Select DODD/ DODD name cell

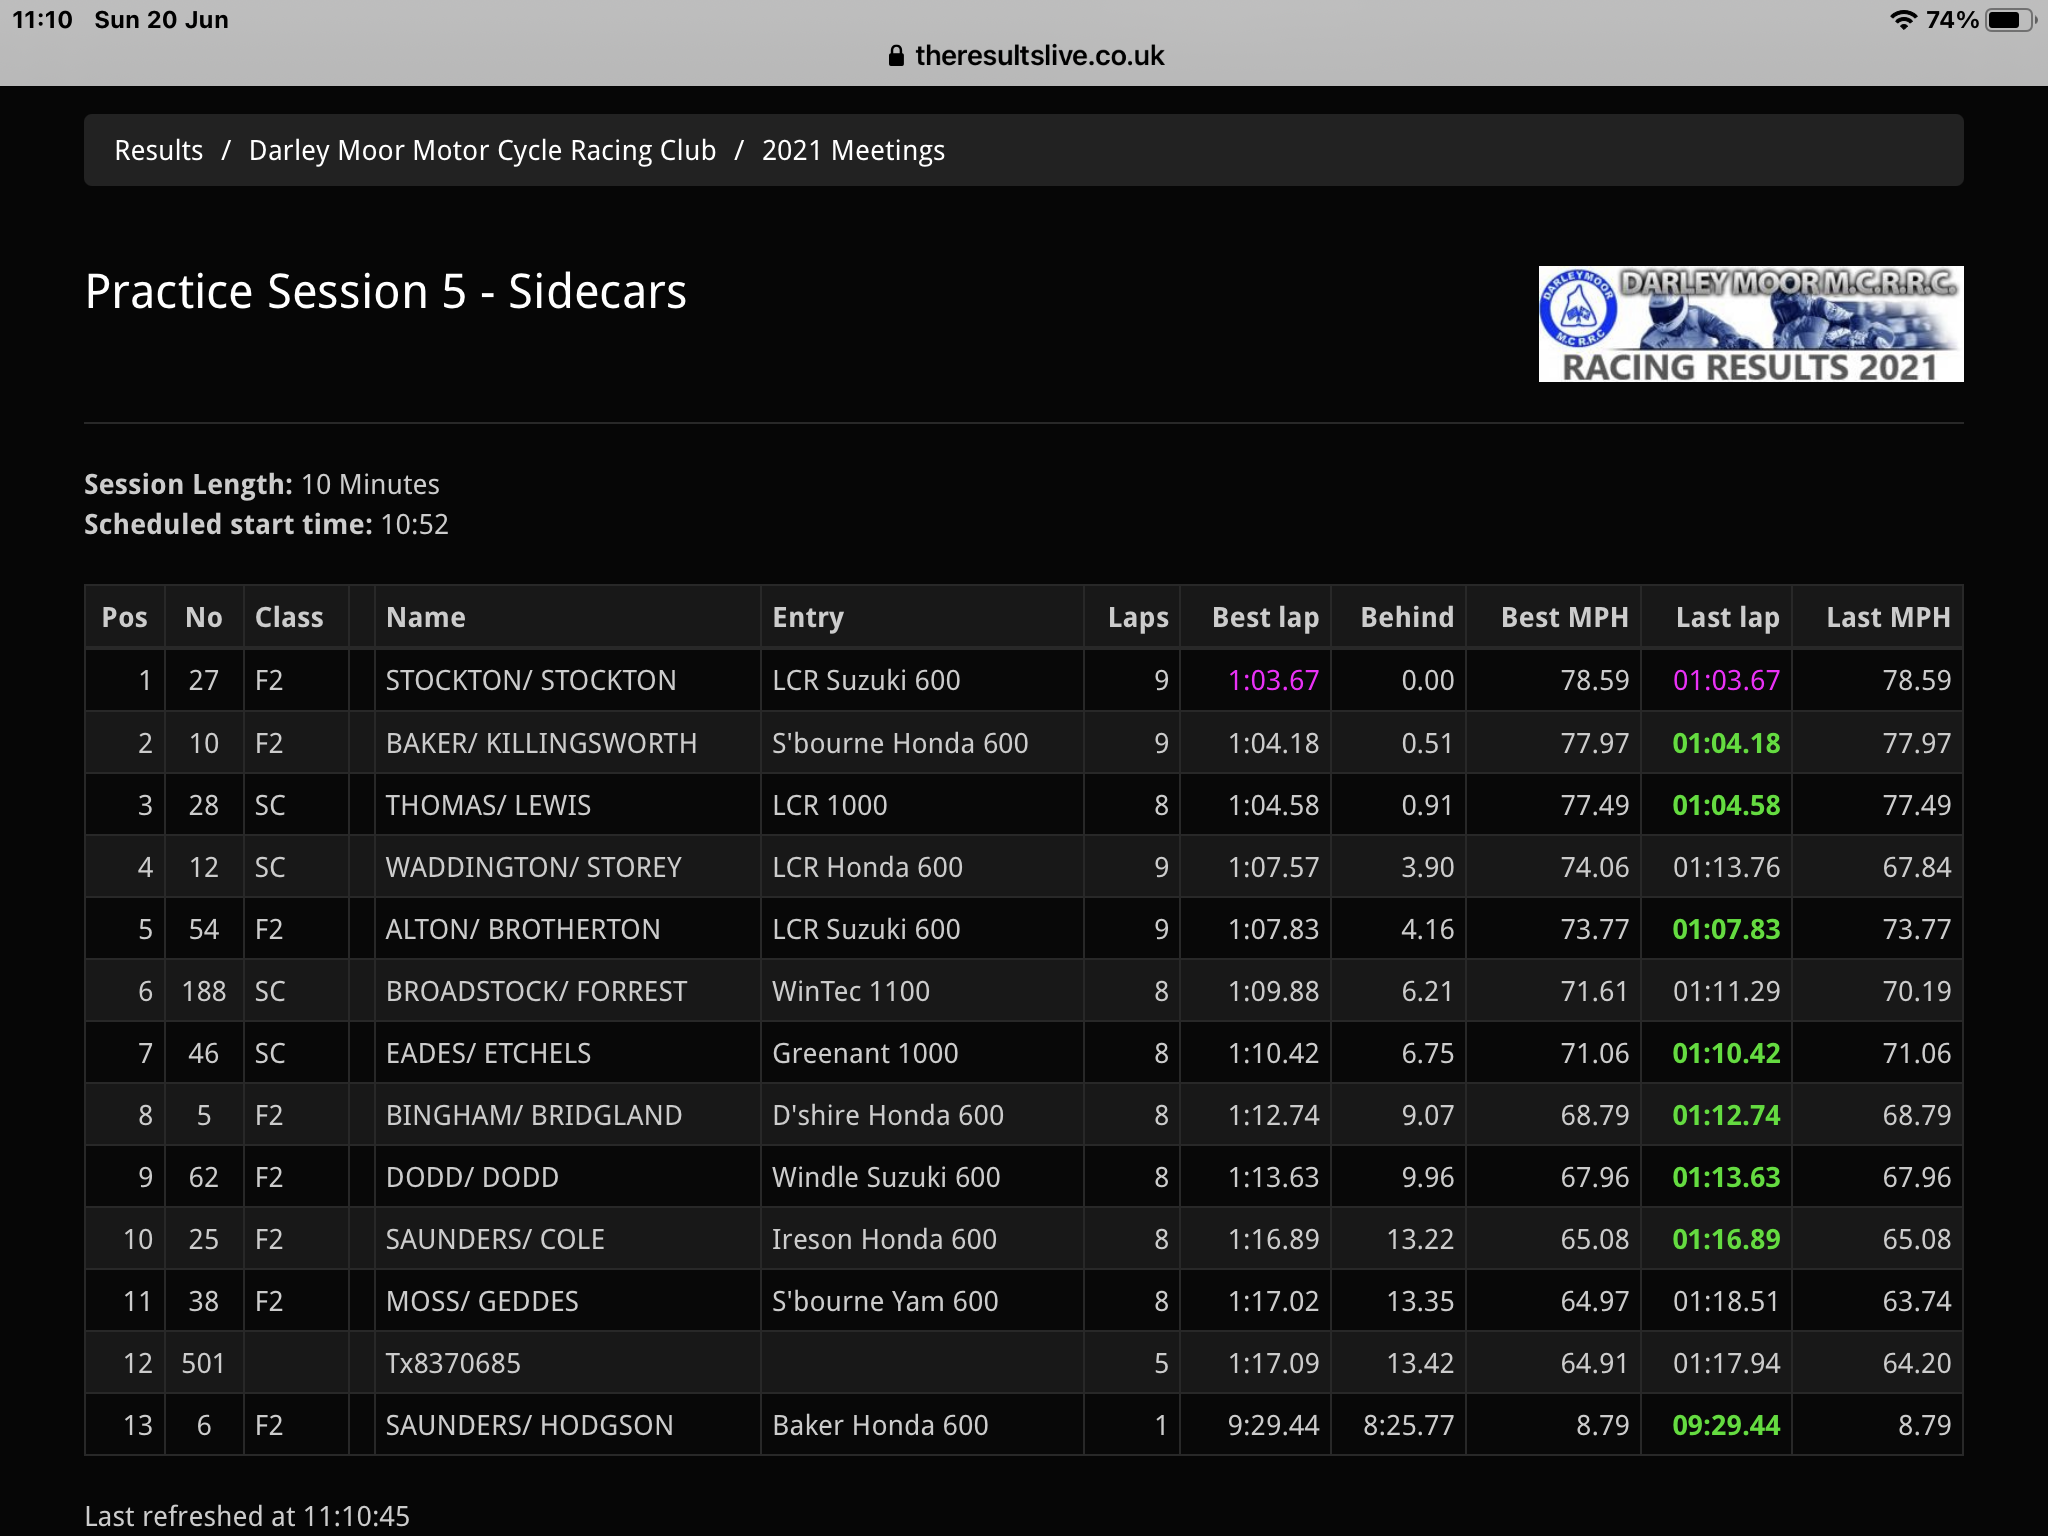(567, 1177)
